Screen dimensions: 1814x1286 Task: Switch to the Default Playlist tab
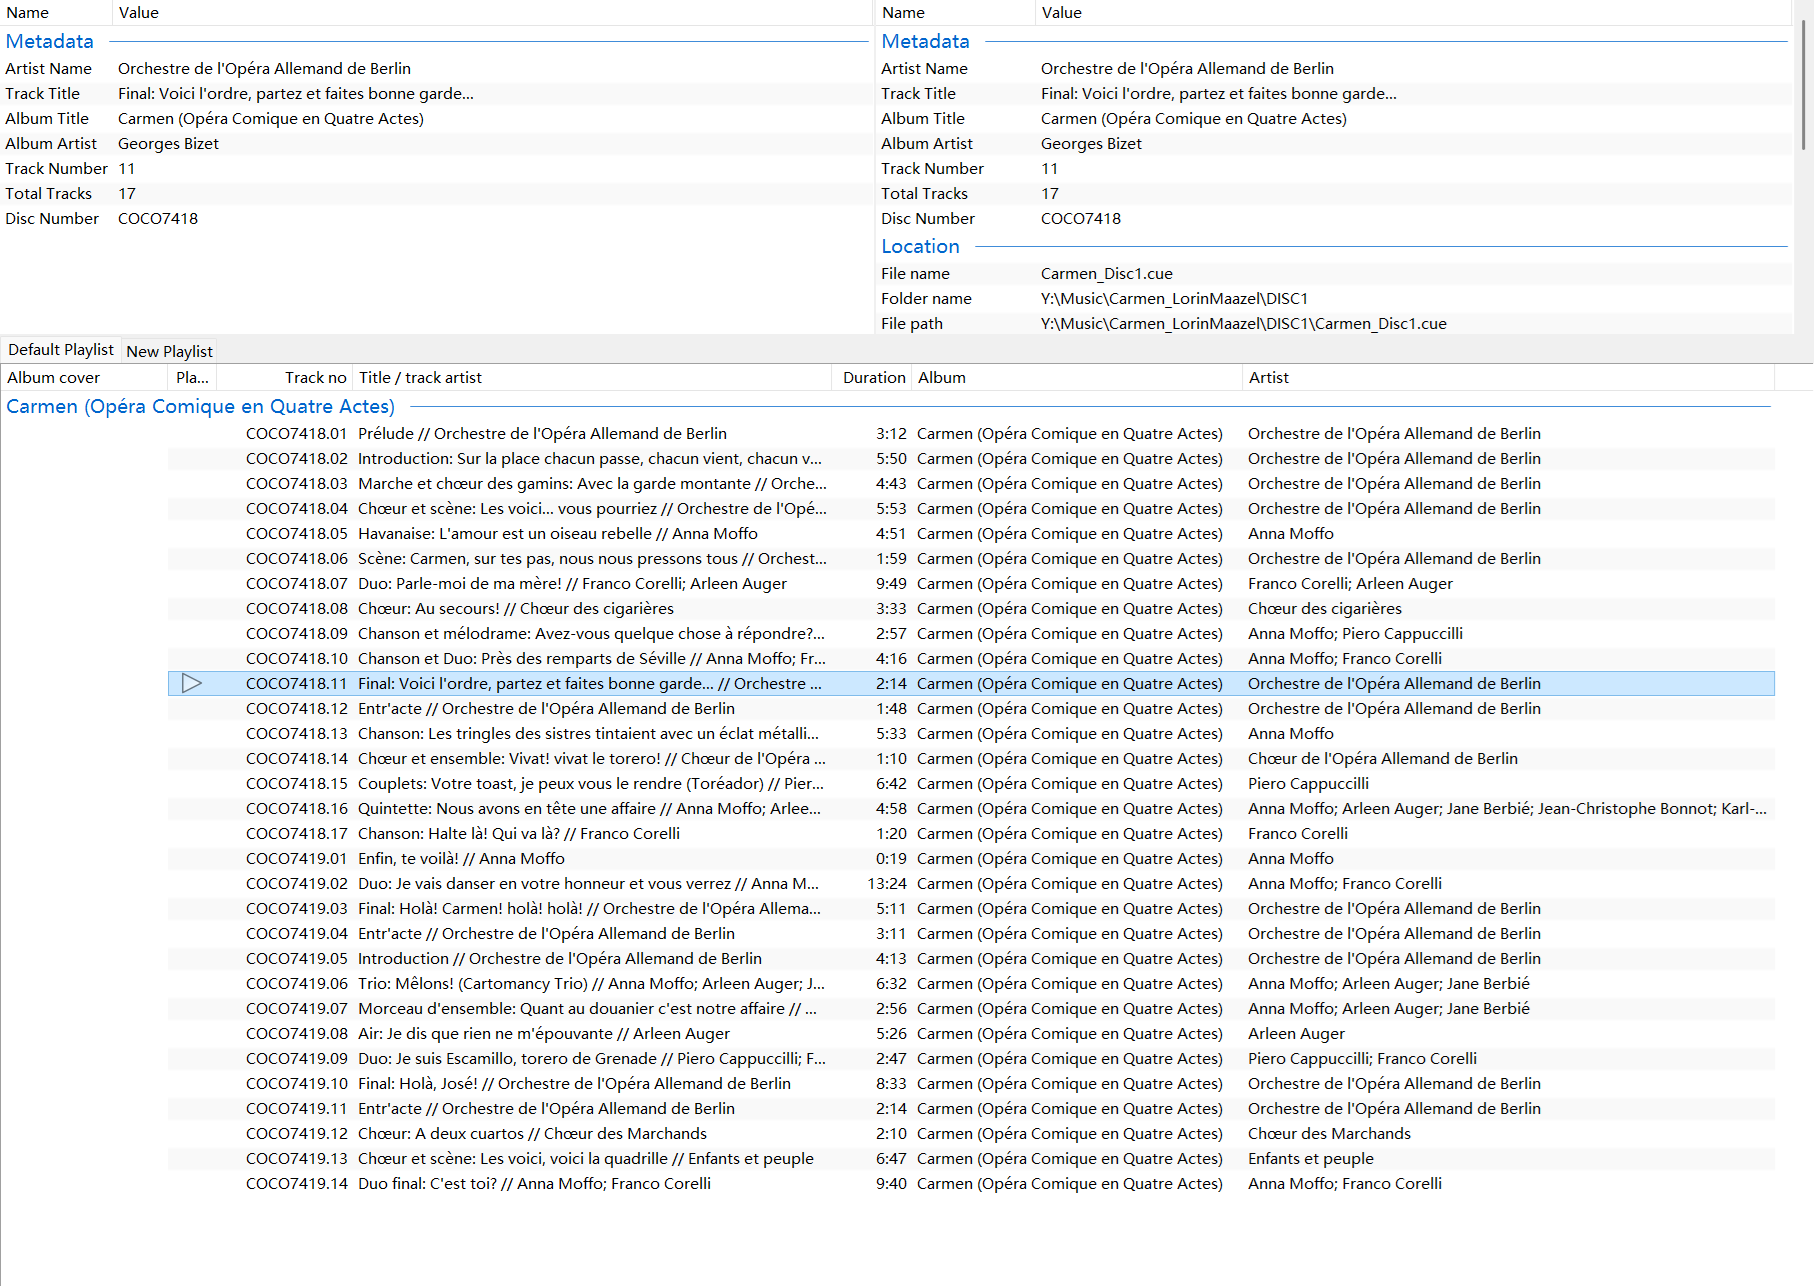(x=60, y=350)
